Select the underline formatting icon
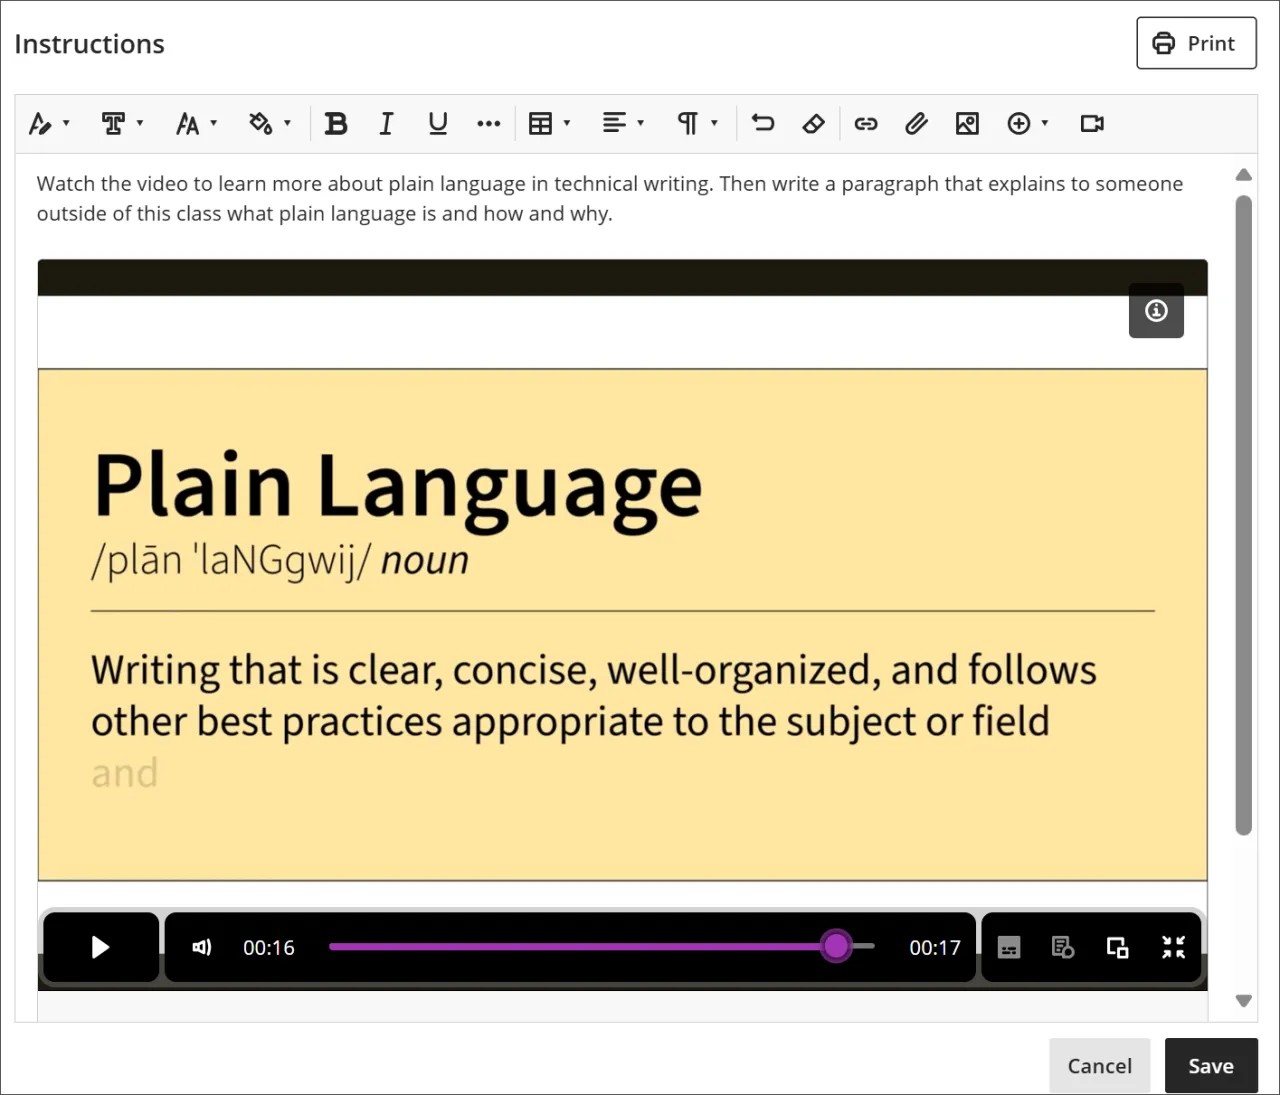Viewport: 1280px width, 1095px height. 437,123
